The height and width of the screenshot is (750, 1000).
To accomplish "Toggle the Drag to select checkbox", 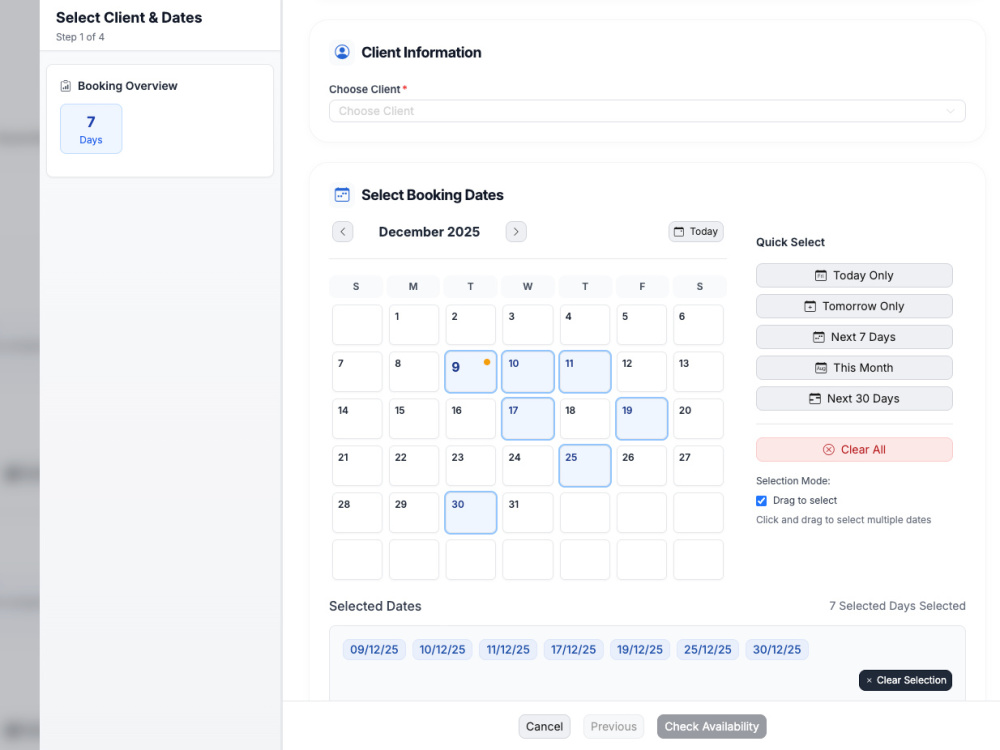I will [761, 501].
